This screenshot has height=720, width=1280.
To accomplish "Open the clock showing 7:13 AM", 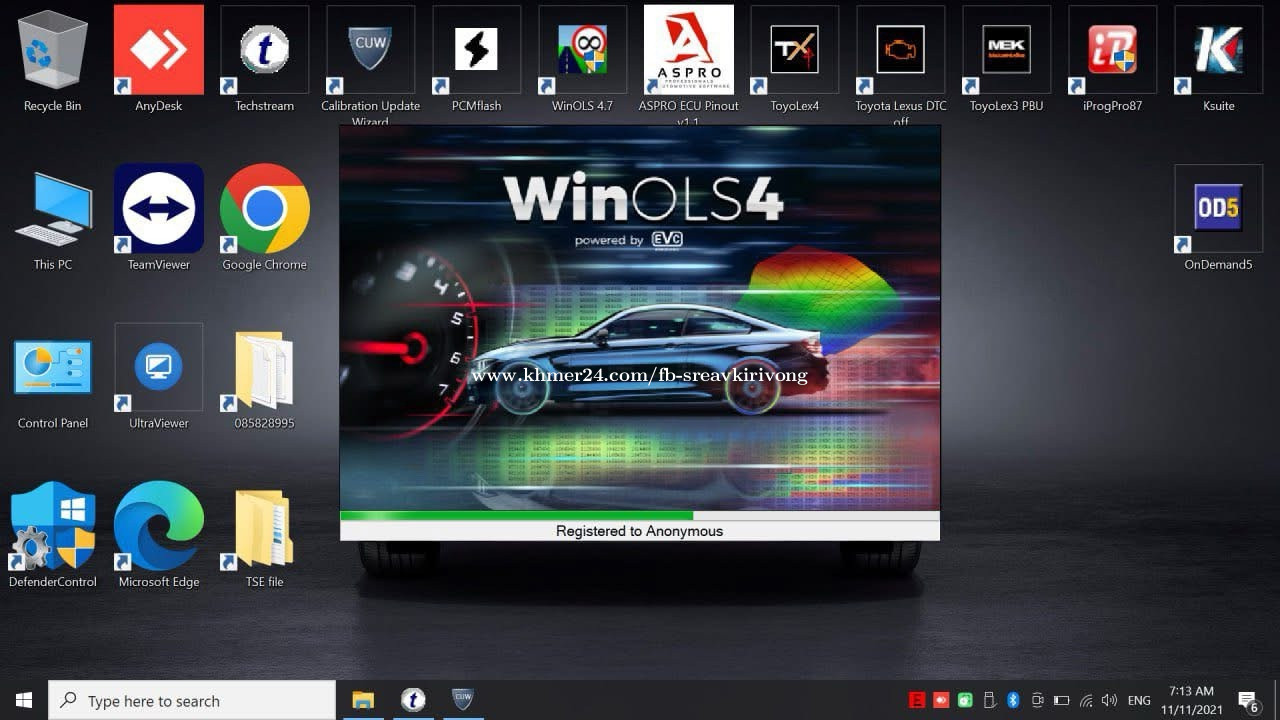I will coord(1191,700).
